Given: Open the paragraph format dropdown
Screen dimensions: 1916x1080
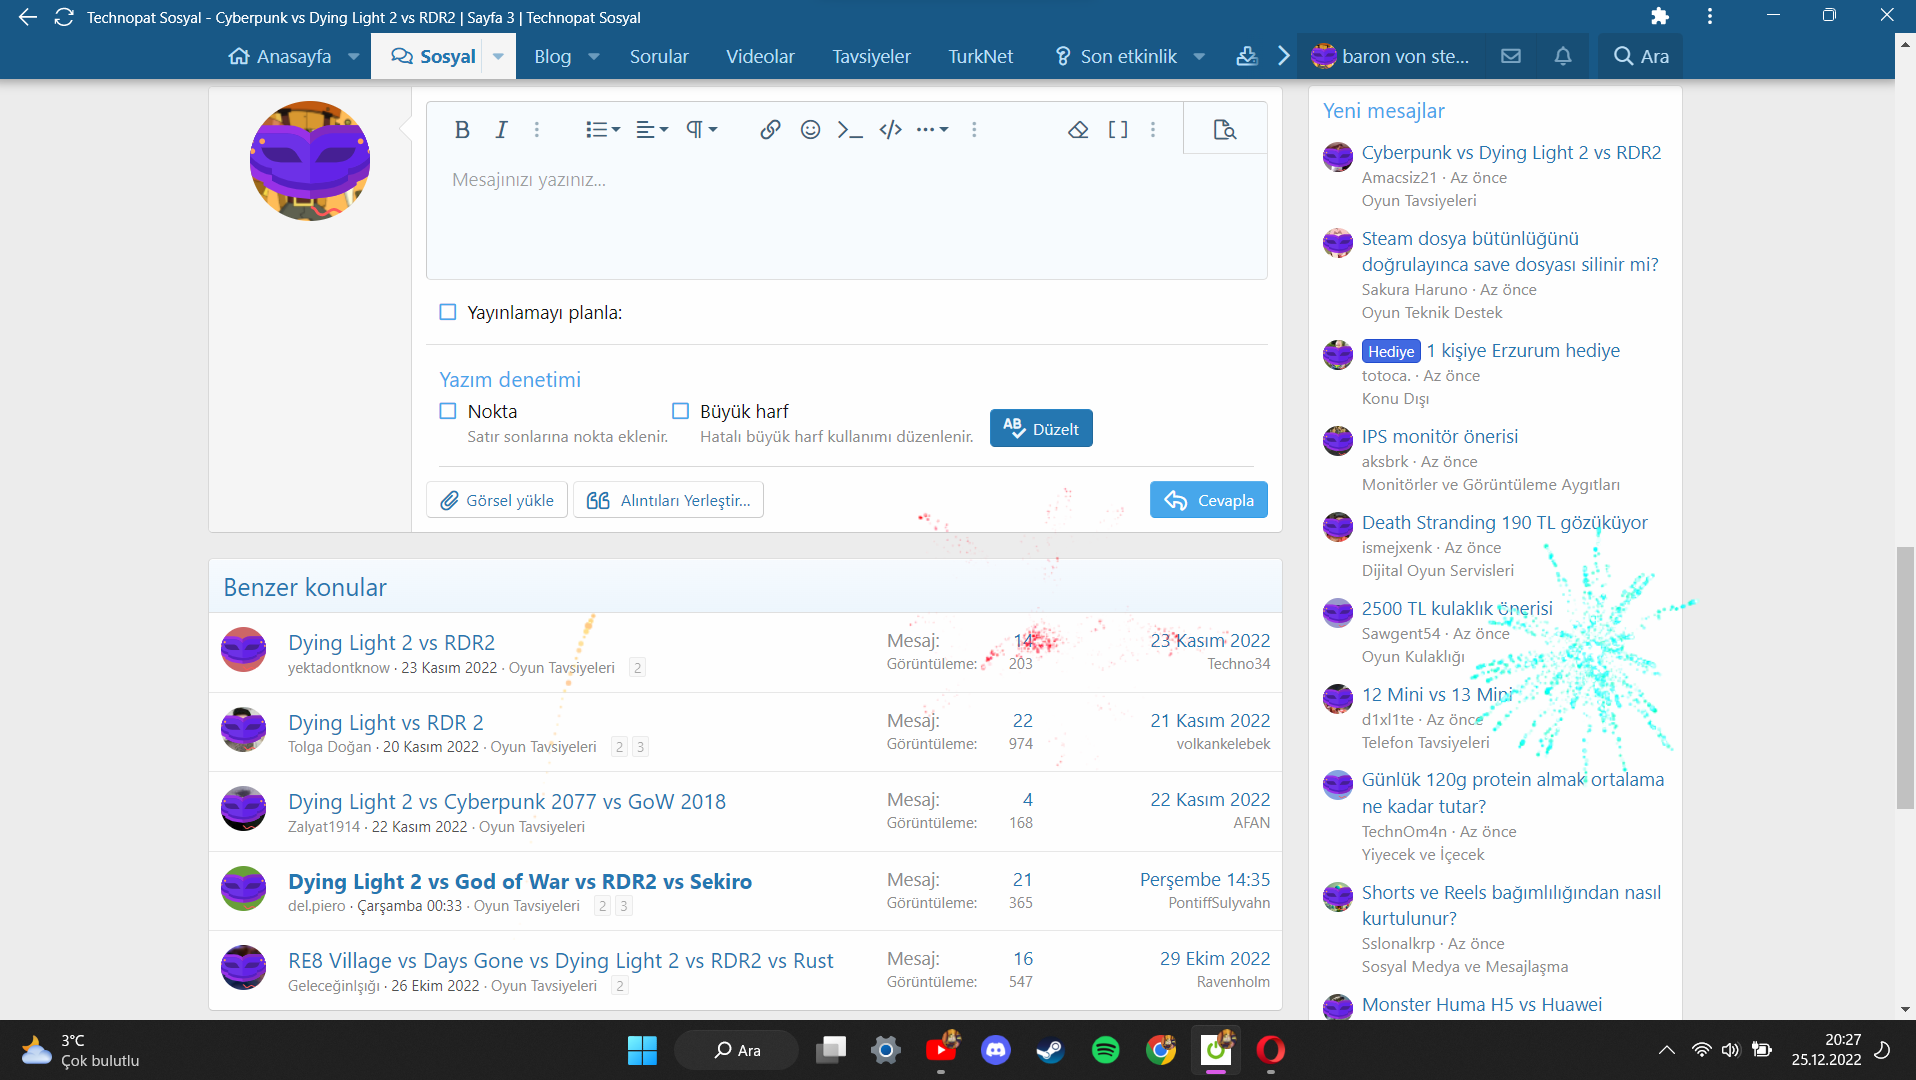Looking at the screenshot, I should pos(701,129).
